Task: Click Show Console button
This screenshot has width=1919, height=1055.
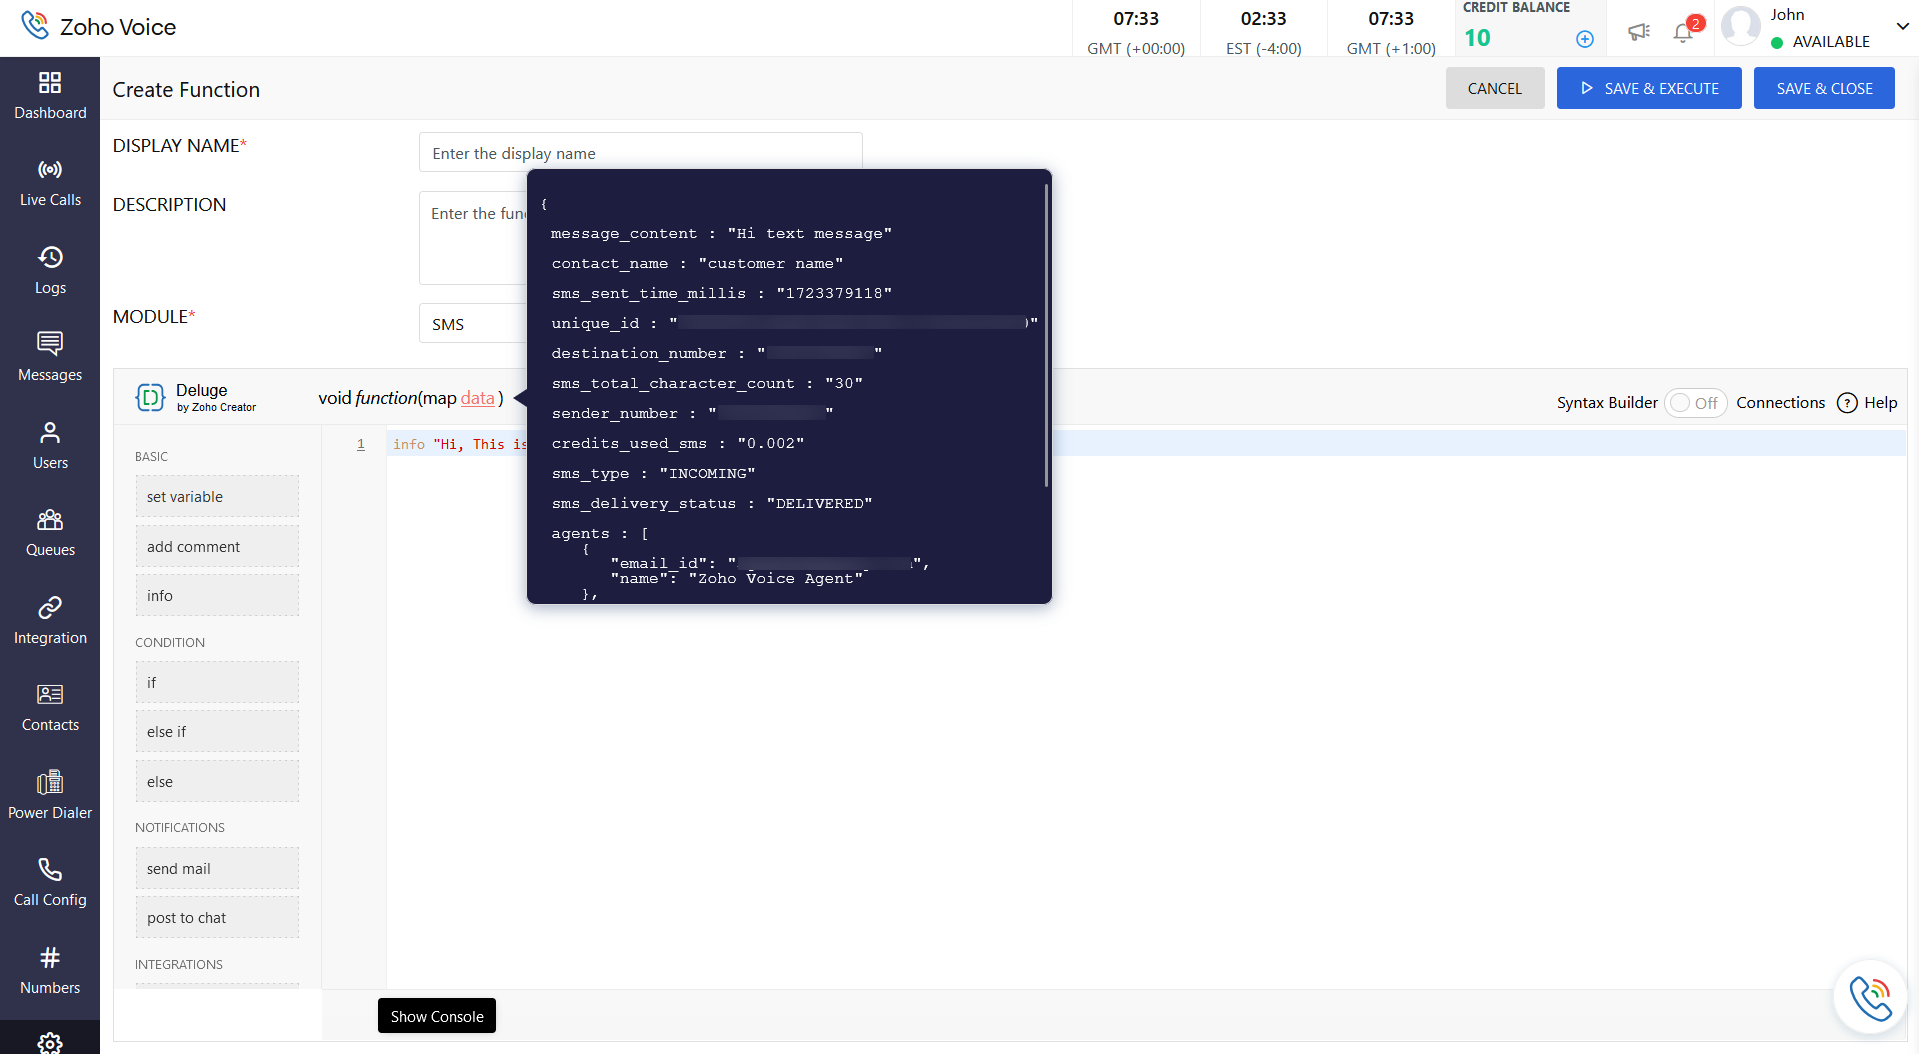Action: (x=437, y=1016)
